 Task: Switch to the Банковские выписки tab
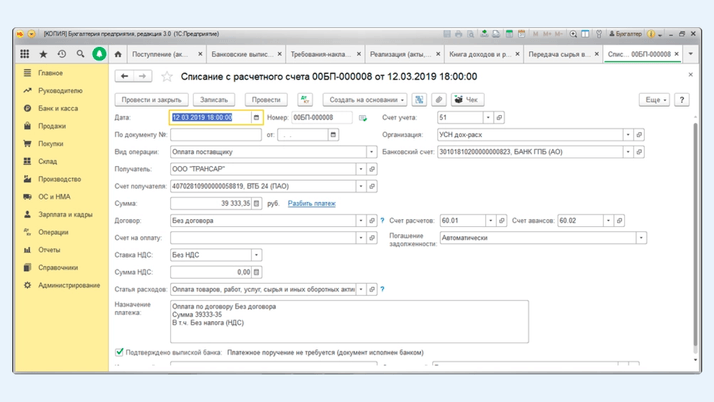[x=245, y=54]
